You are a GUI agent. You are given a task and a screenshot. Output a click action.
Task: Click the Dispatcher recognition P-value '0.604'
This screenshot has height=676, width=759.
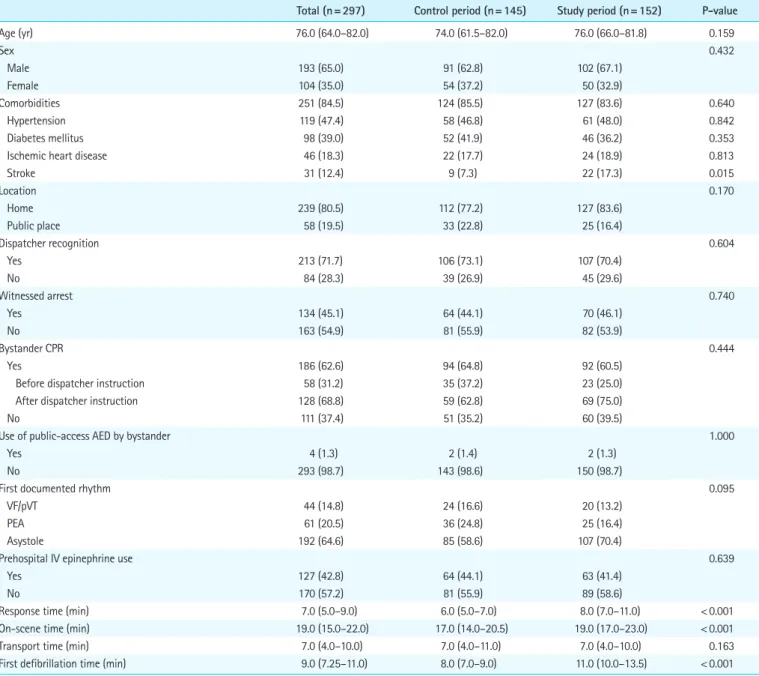pos(721,243)
